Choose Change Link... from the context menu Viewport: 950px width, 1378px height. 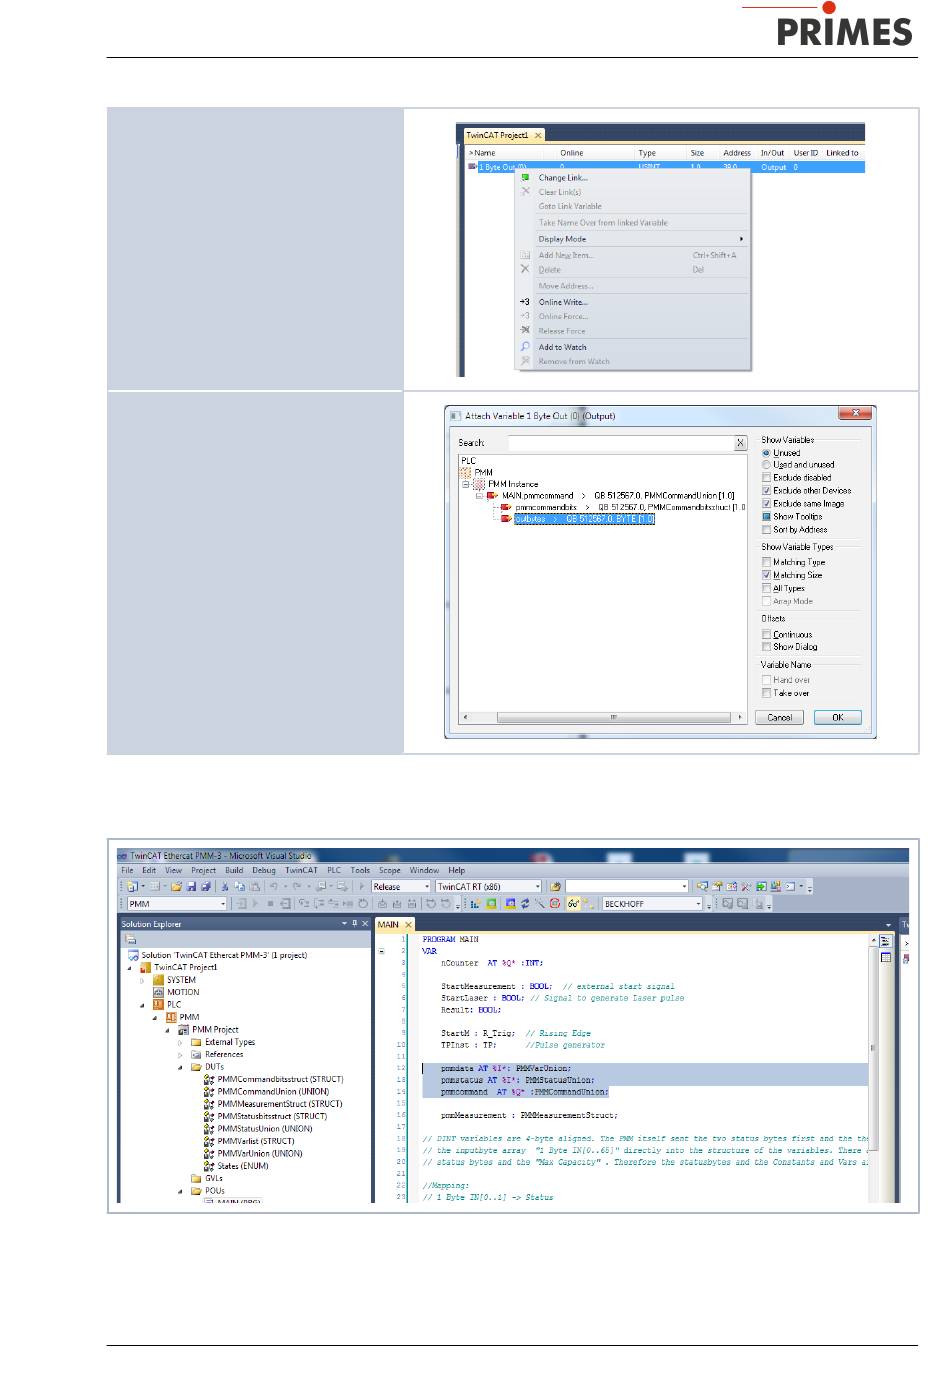pos(563,178)
